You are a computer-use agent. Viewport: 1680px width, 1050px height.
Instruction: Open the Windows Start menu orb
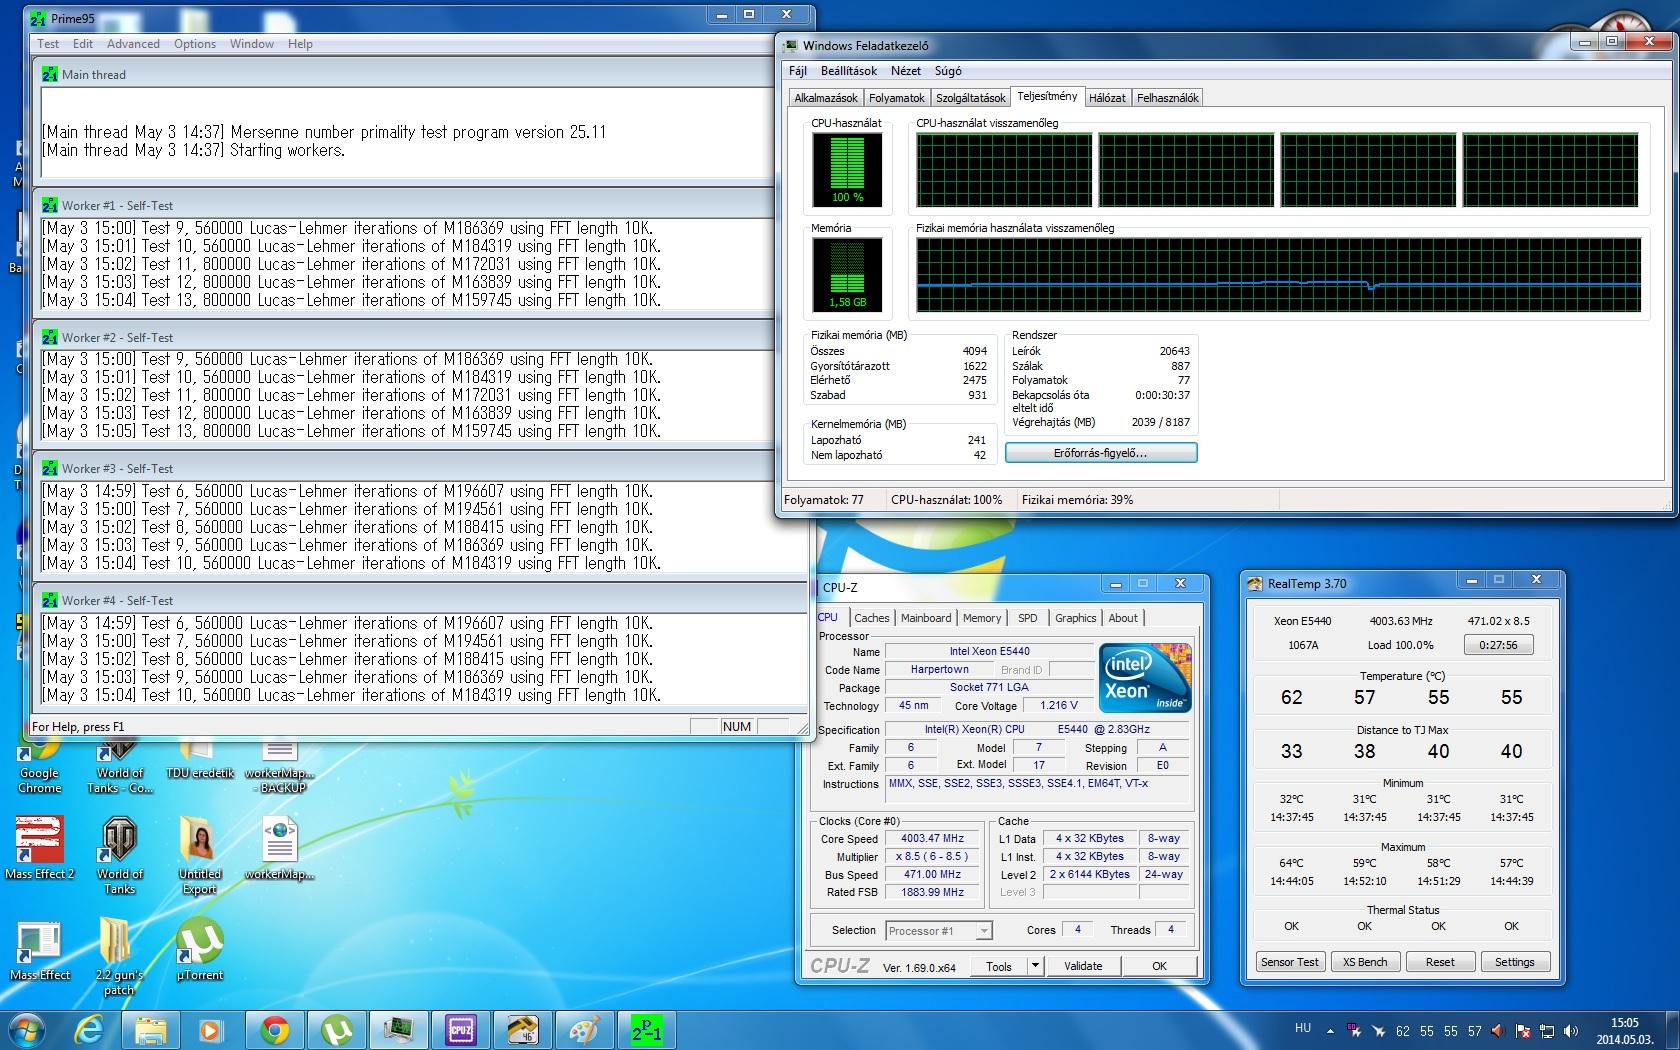pyautogui.click(x=26, y=1029)
